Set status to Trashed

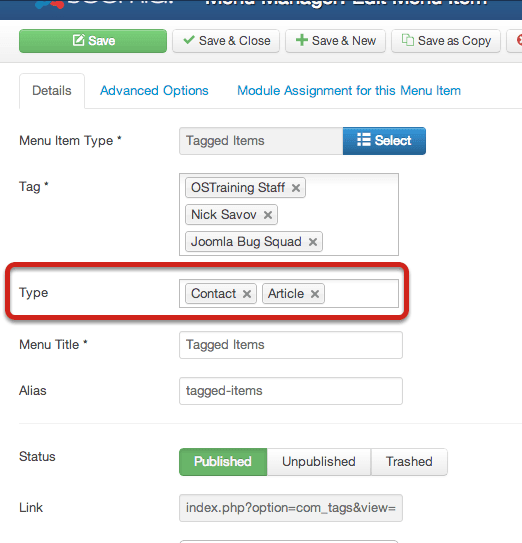[409, 462]
